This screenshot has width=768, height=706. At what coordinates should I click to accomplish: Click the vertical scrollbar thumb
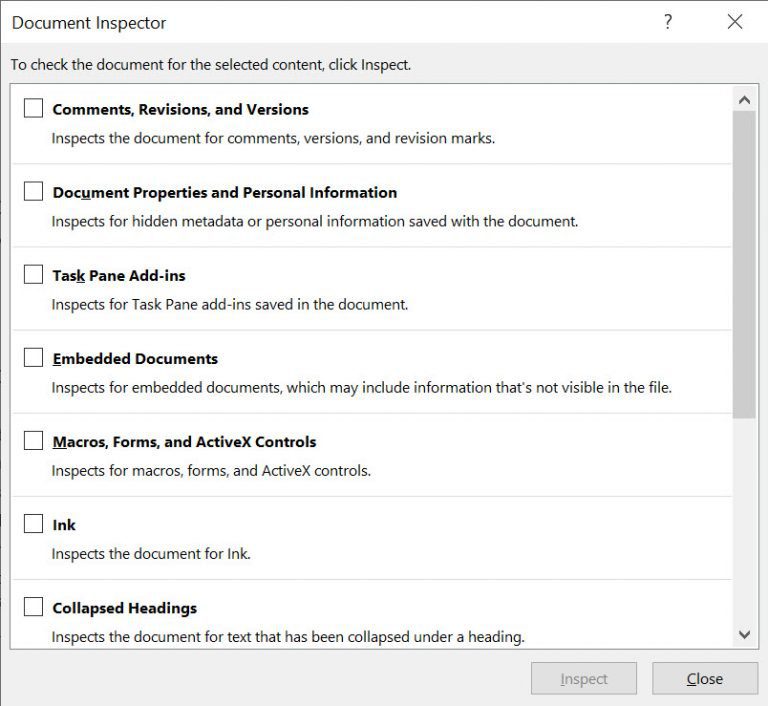tap(744, 265)
